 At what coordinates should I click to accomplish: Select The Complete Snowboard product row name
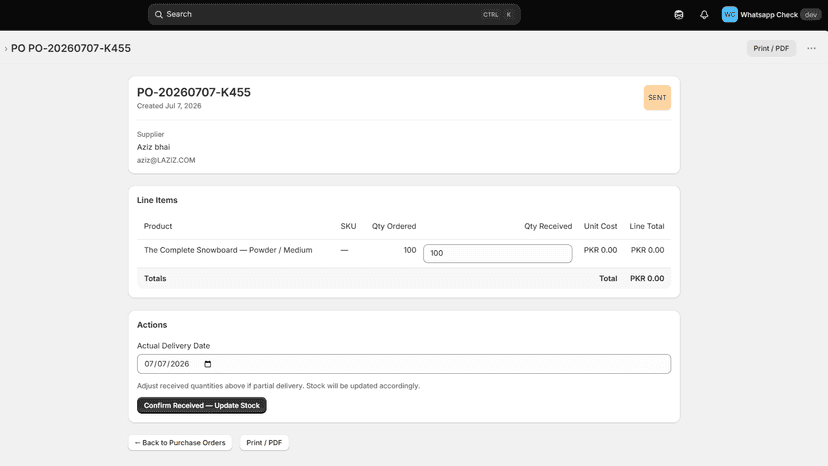click(228, 250)
